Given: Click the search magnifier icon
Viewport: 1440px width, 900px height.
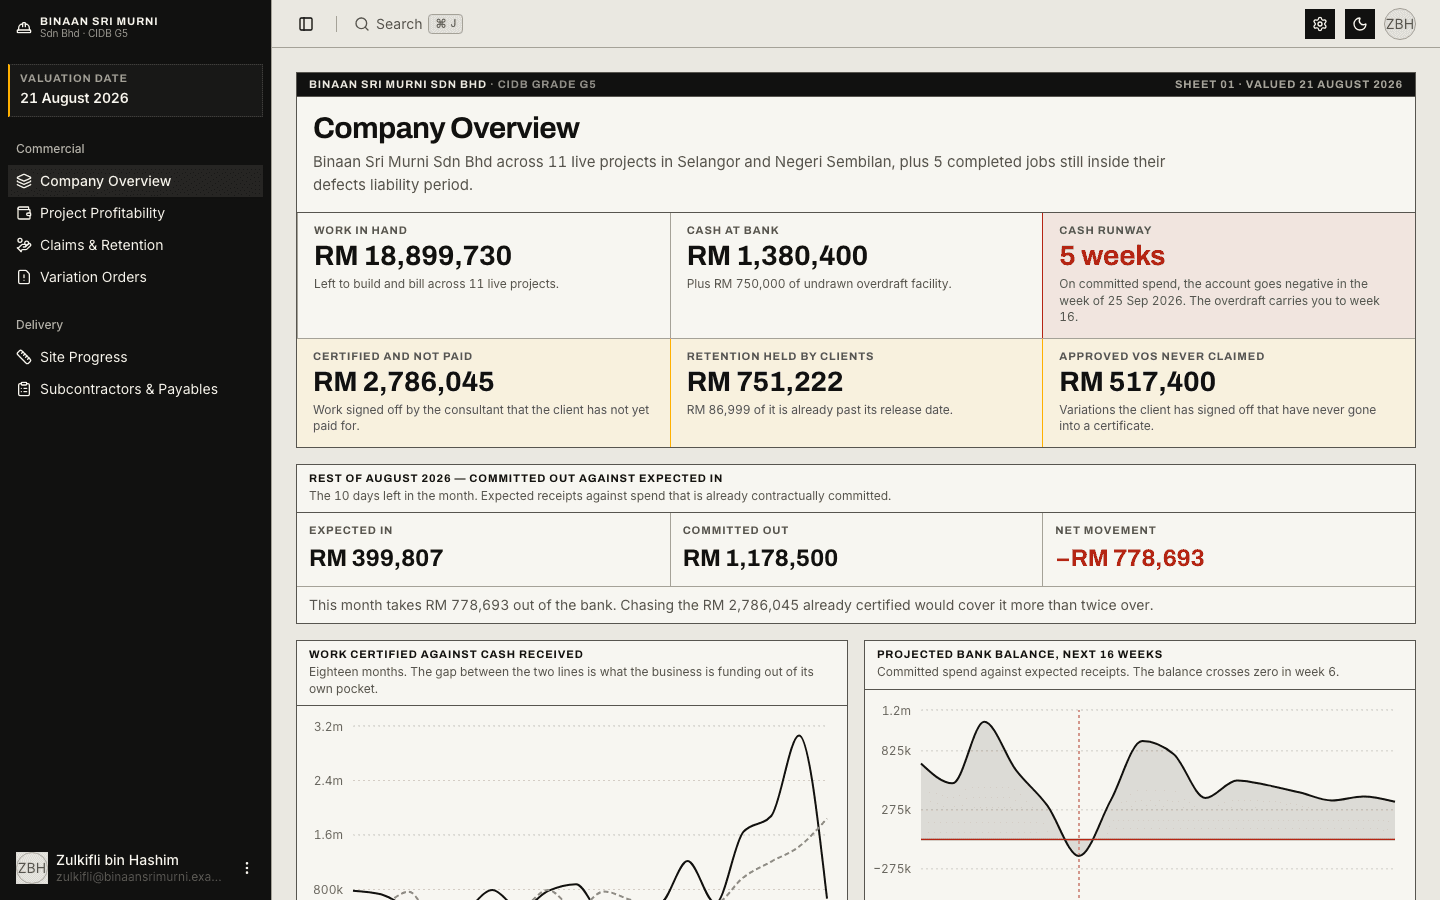Looking at the screenshot, I should [362, 24].
